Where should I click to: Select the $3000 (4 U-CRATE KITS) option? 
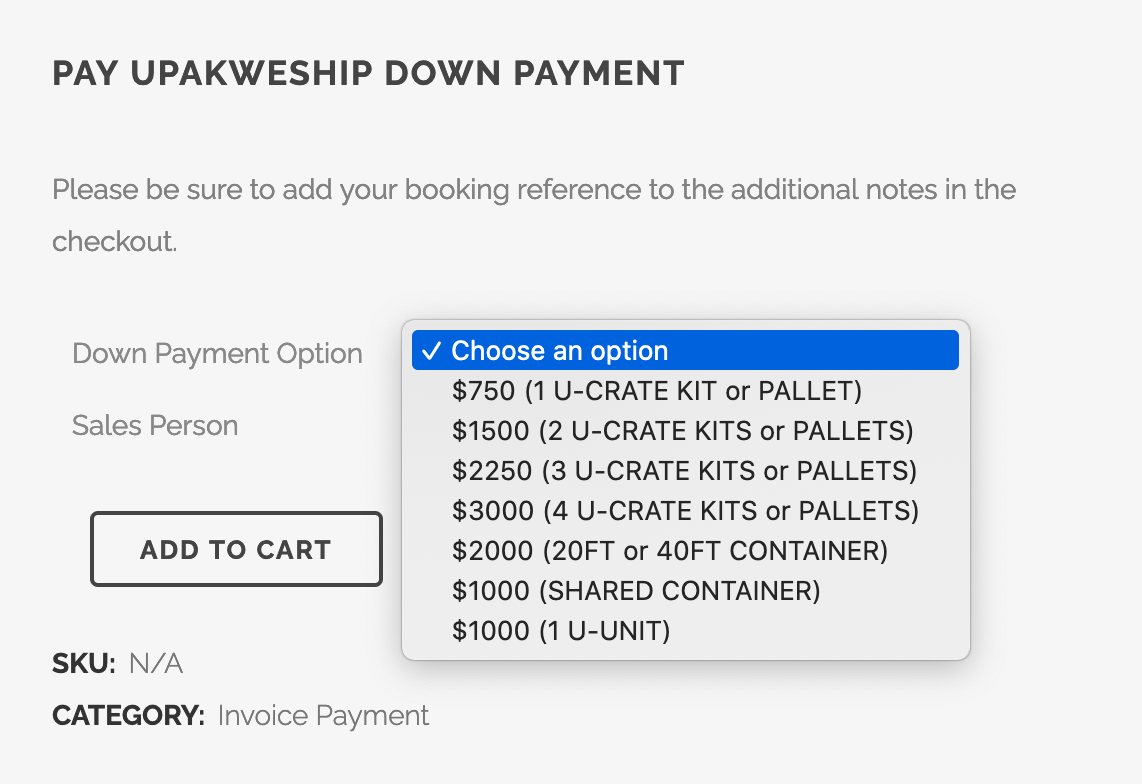coord(685,511)
